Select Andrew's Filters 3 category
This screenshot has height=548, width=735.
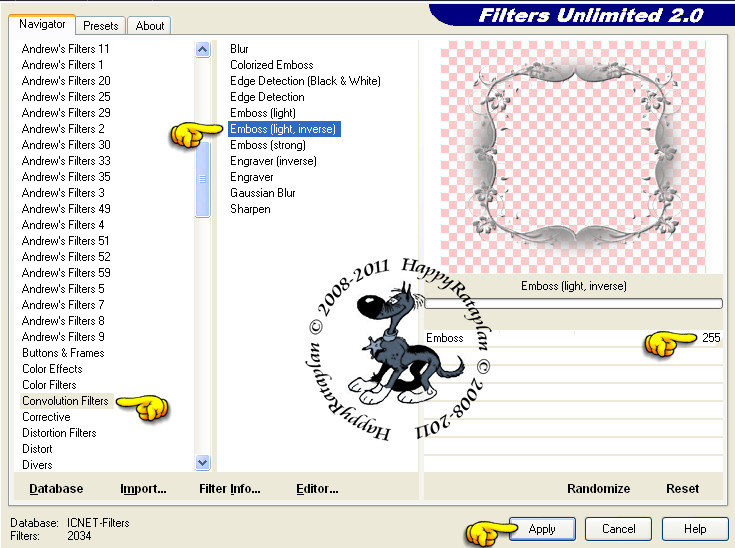63,193
